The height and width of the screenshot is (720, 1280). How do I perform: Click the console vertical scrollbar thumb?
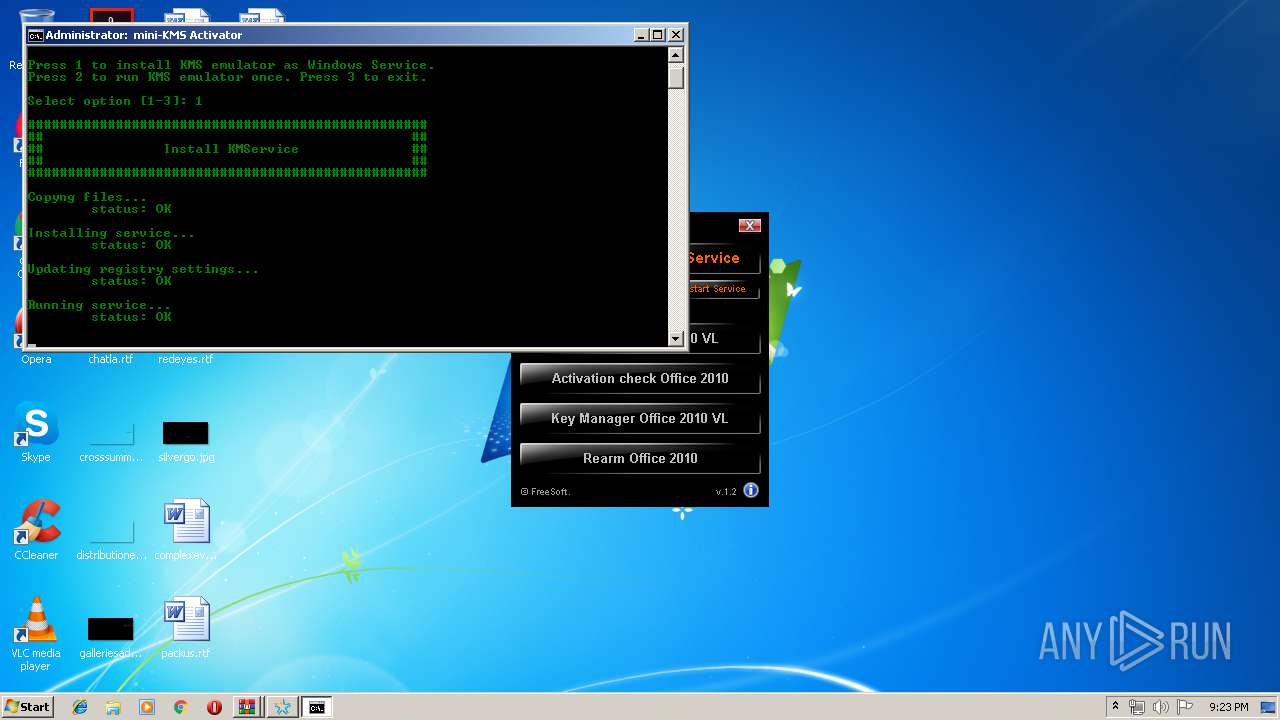[676, 76]
